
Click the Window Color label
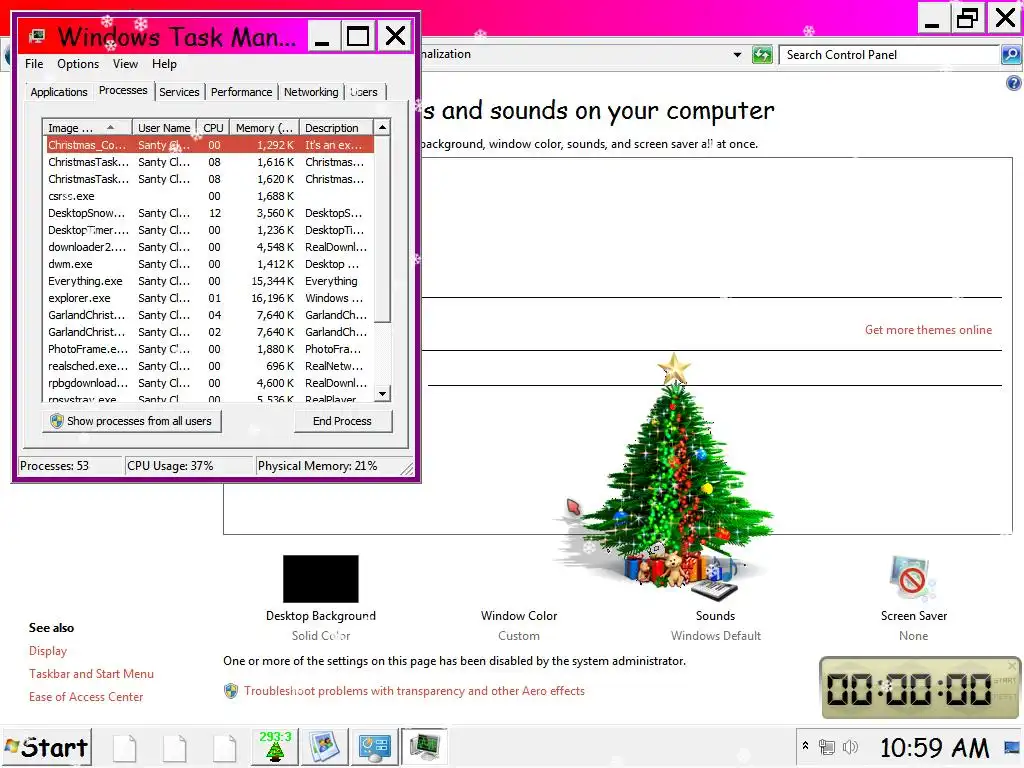pyautogui.click(x=519, y=616)
